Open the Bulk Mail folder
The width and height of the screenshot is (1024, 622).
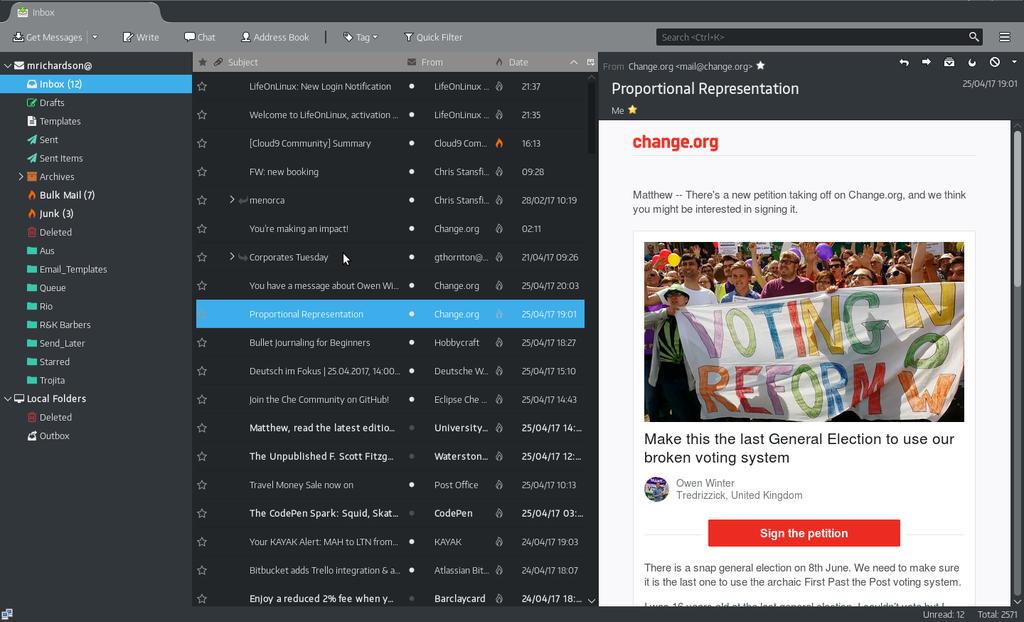tap(67, 195)
